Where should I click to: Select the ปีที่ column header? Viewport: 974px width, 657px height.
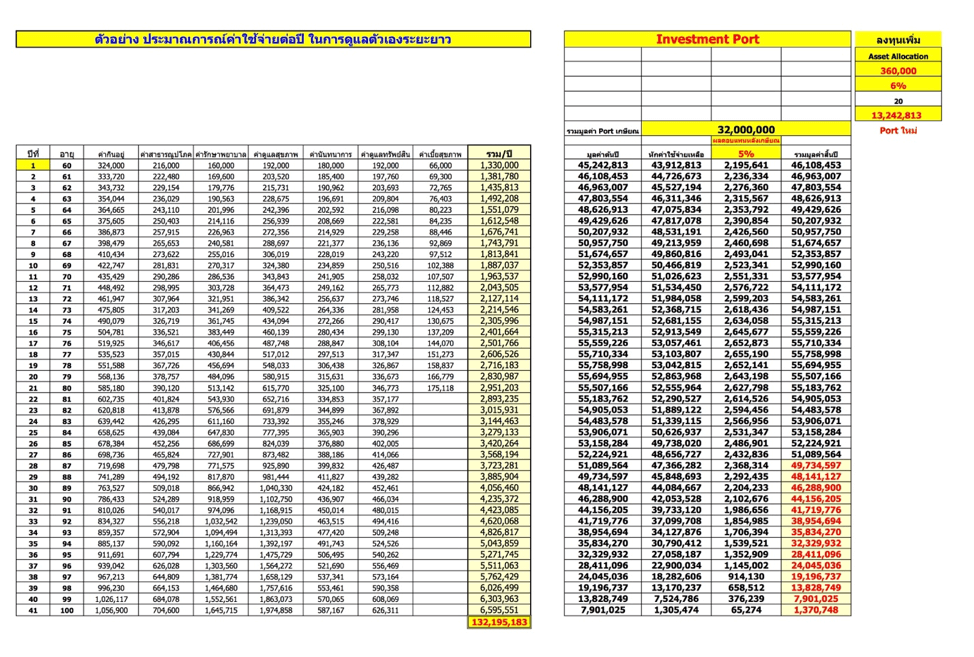coord(33,153)
